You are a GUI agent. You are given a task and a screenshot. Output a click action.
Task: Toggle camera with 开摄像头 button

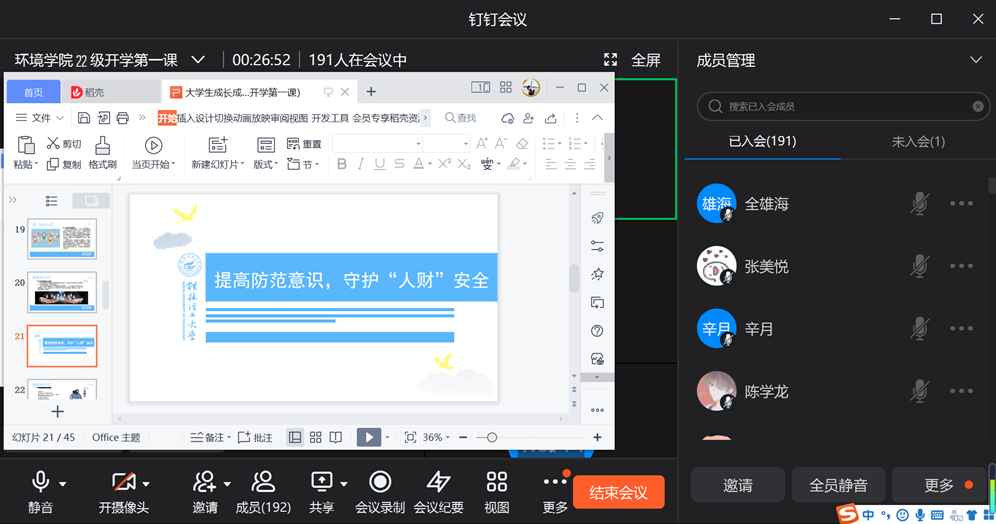pos(123,483)
